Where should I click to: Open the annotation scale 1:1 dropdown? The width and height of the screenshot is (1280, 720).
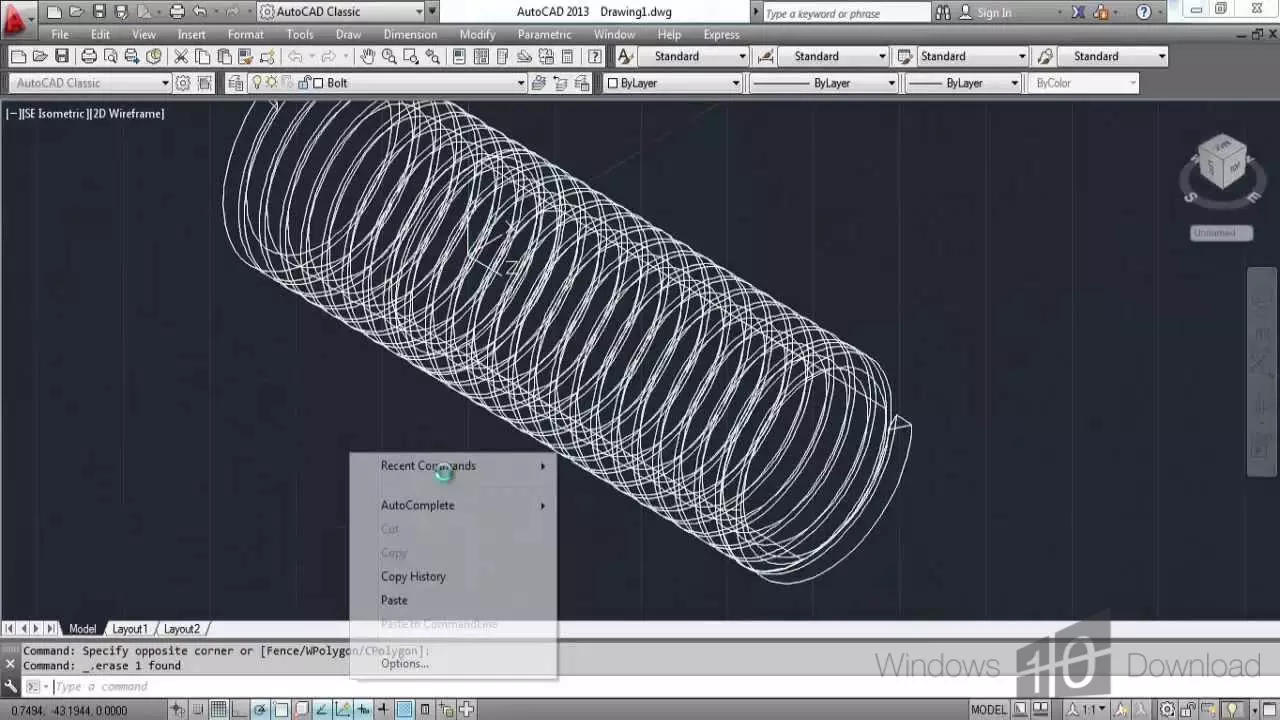1088,710
